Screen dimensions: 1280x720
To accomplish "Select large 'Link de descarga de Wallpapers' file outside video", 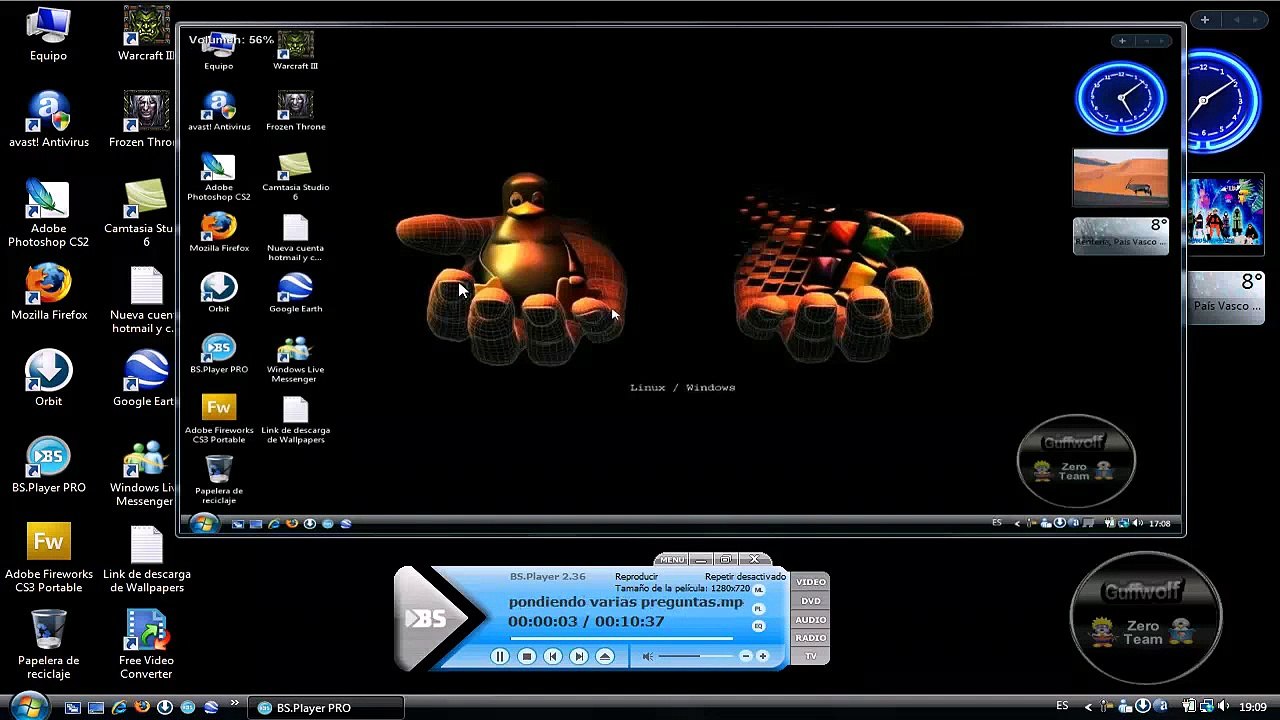I will 146,558.
